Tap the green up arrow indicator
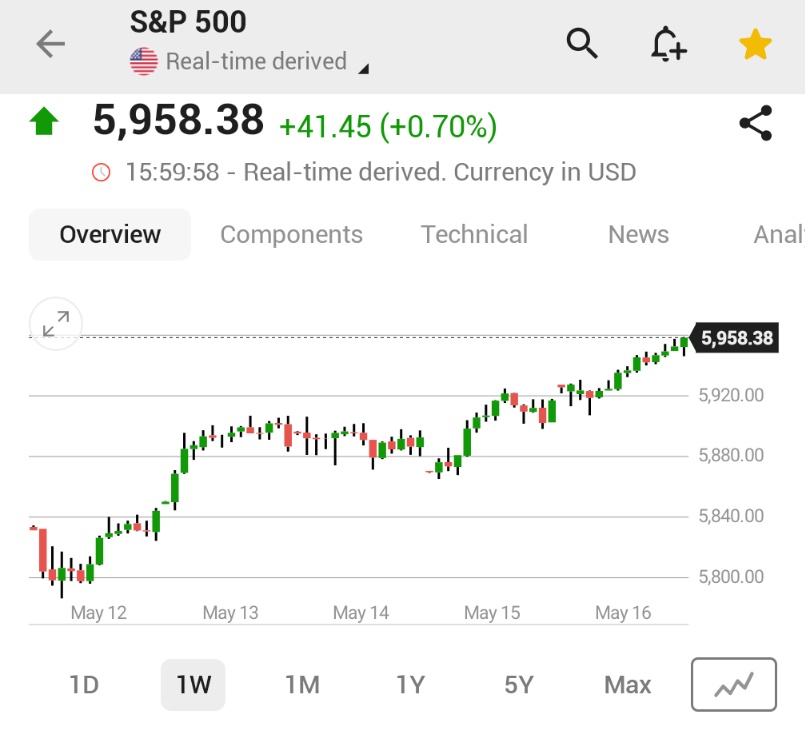Screen dimensions: 805x735 pos(44,121)
